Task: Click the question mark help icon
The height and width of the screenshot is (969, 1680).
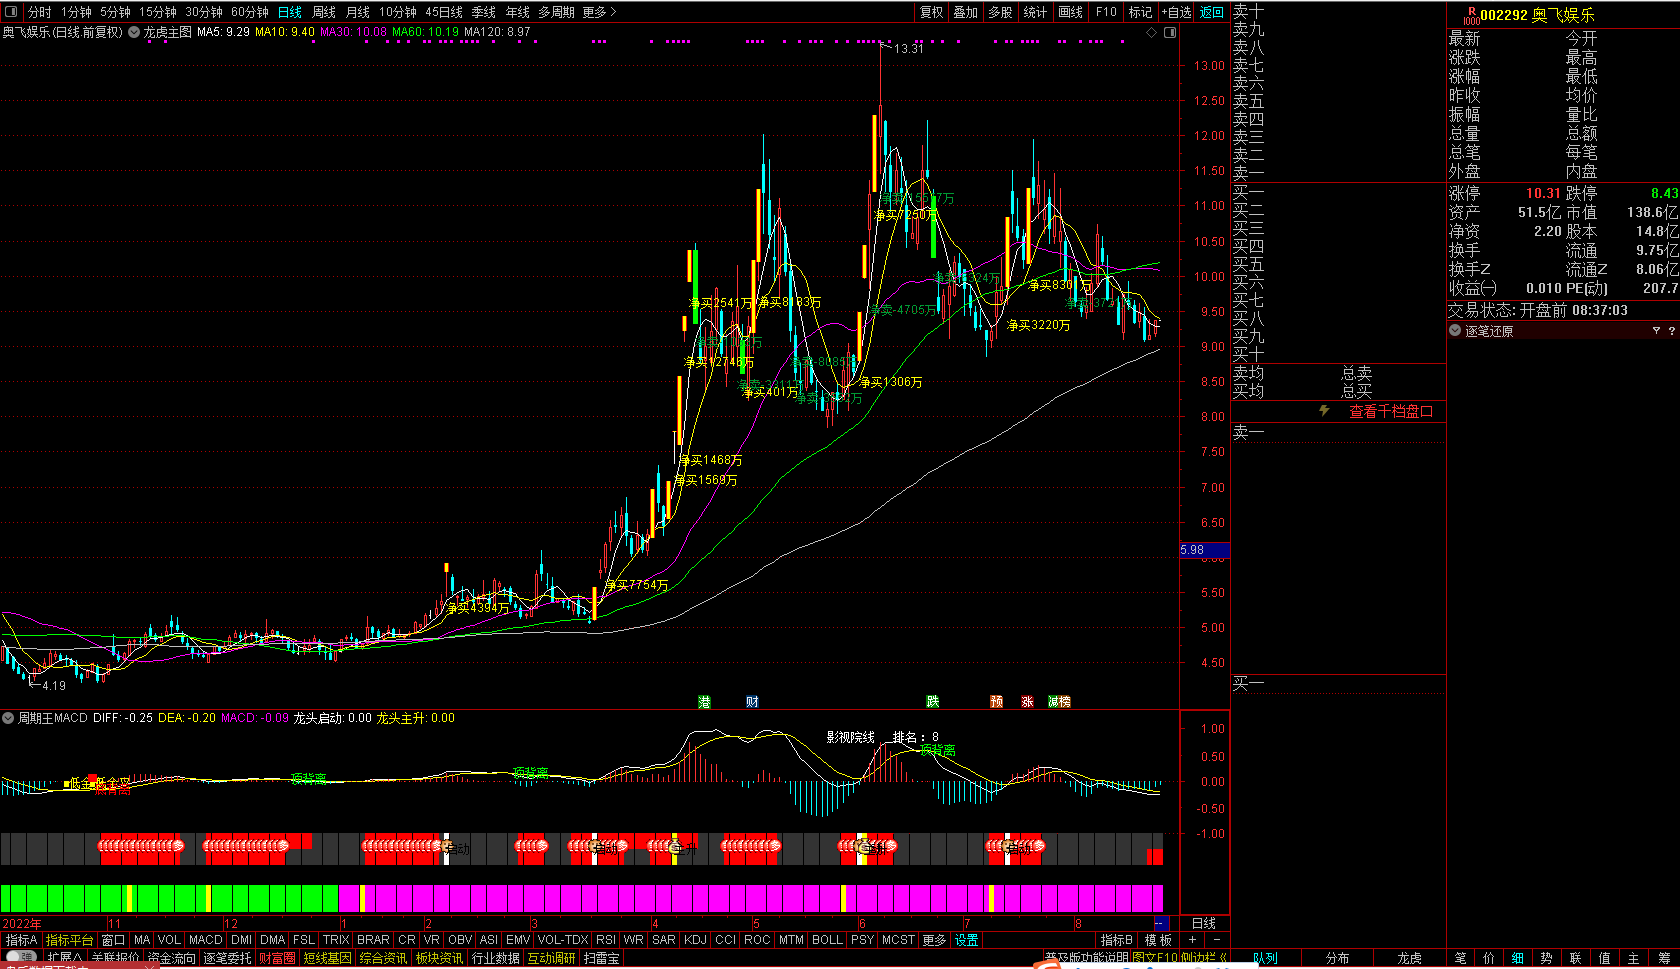Action: coord(1671,330)
